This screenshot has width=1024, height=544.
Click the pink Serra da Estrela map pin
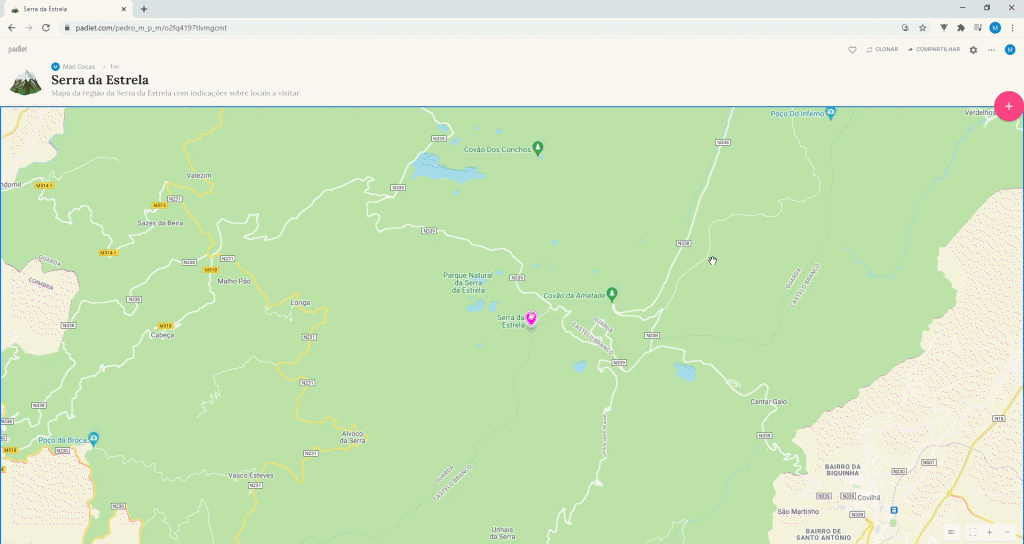click(532, 318)
